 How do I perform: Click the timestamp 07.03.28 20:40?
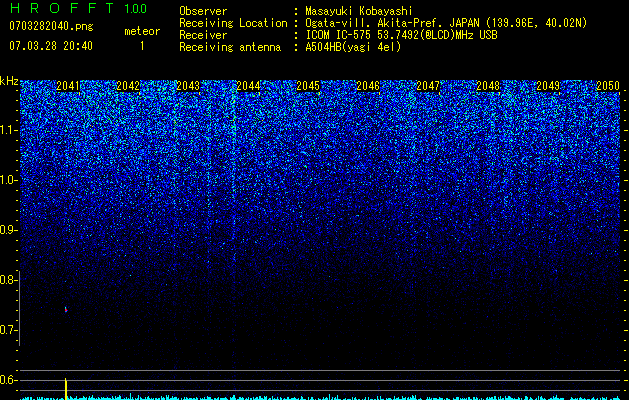51,46
